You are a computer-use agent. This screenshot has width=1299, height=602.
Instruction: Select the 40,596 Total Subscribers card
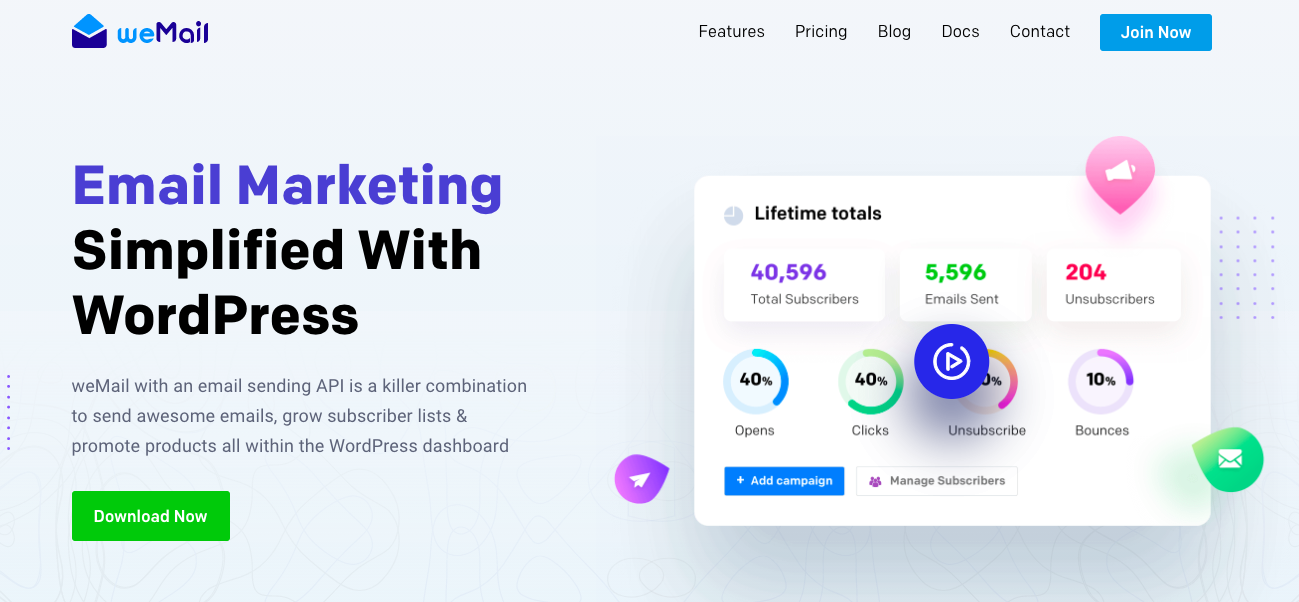[804, 284]
